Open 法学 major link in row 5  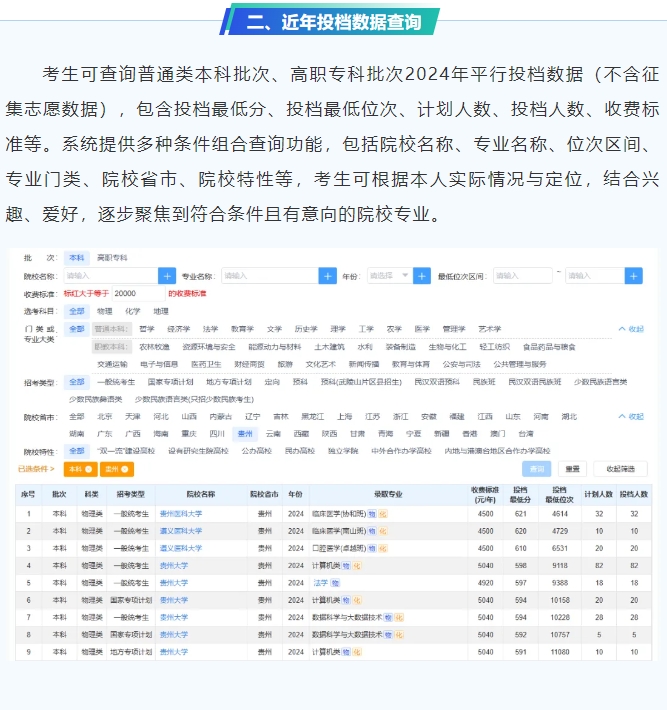tap(320, 583)
